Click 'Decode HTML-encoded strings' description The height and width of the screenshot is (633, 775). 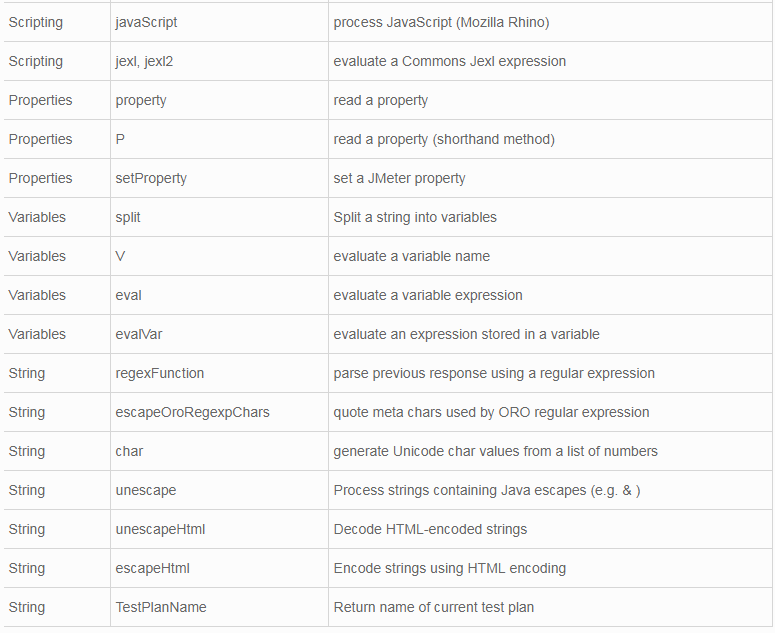[430, 529]
